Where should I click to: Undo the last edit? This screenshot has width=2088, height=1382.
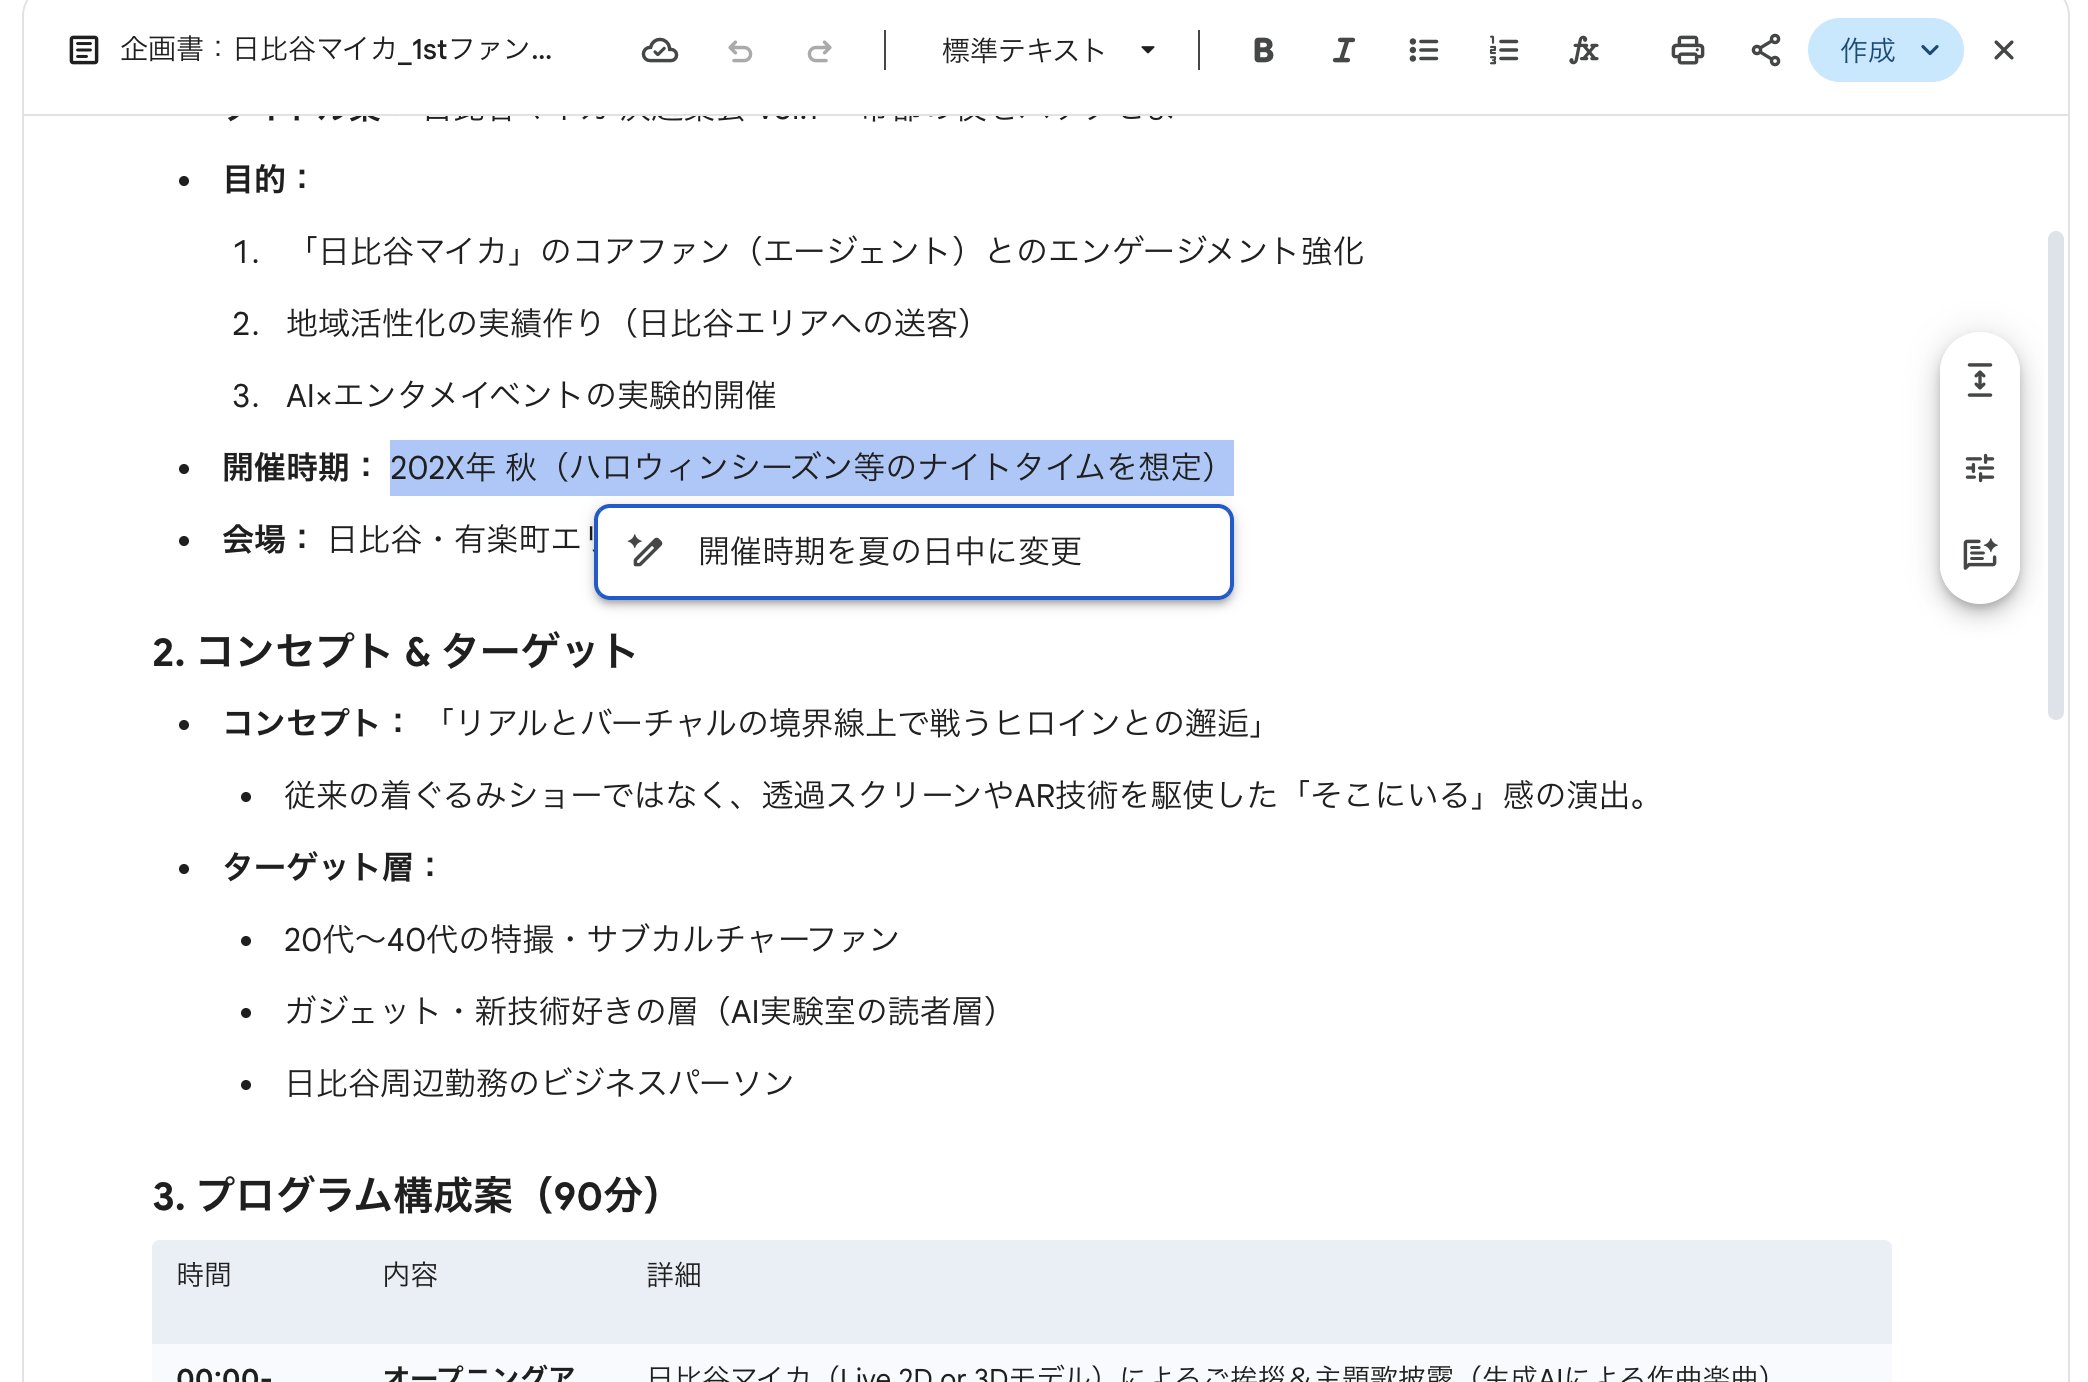coord(740,50)
